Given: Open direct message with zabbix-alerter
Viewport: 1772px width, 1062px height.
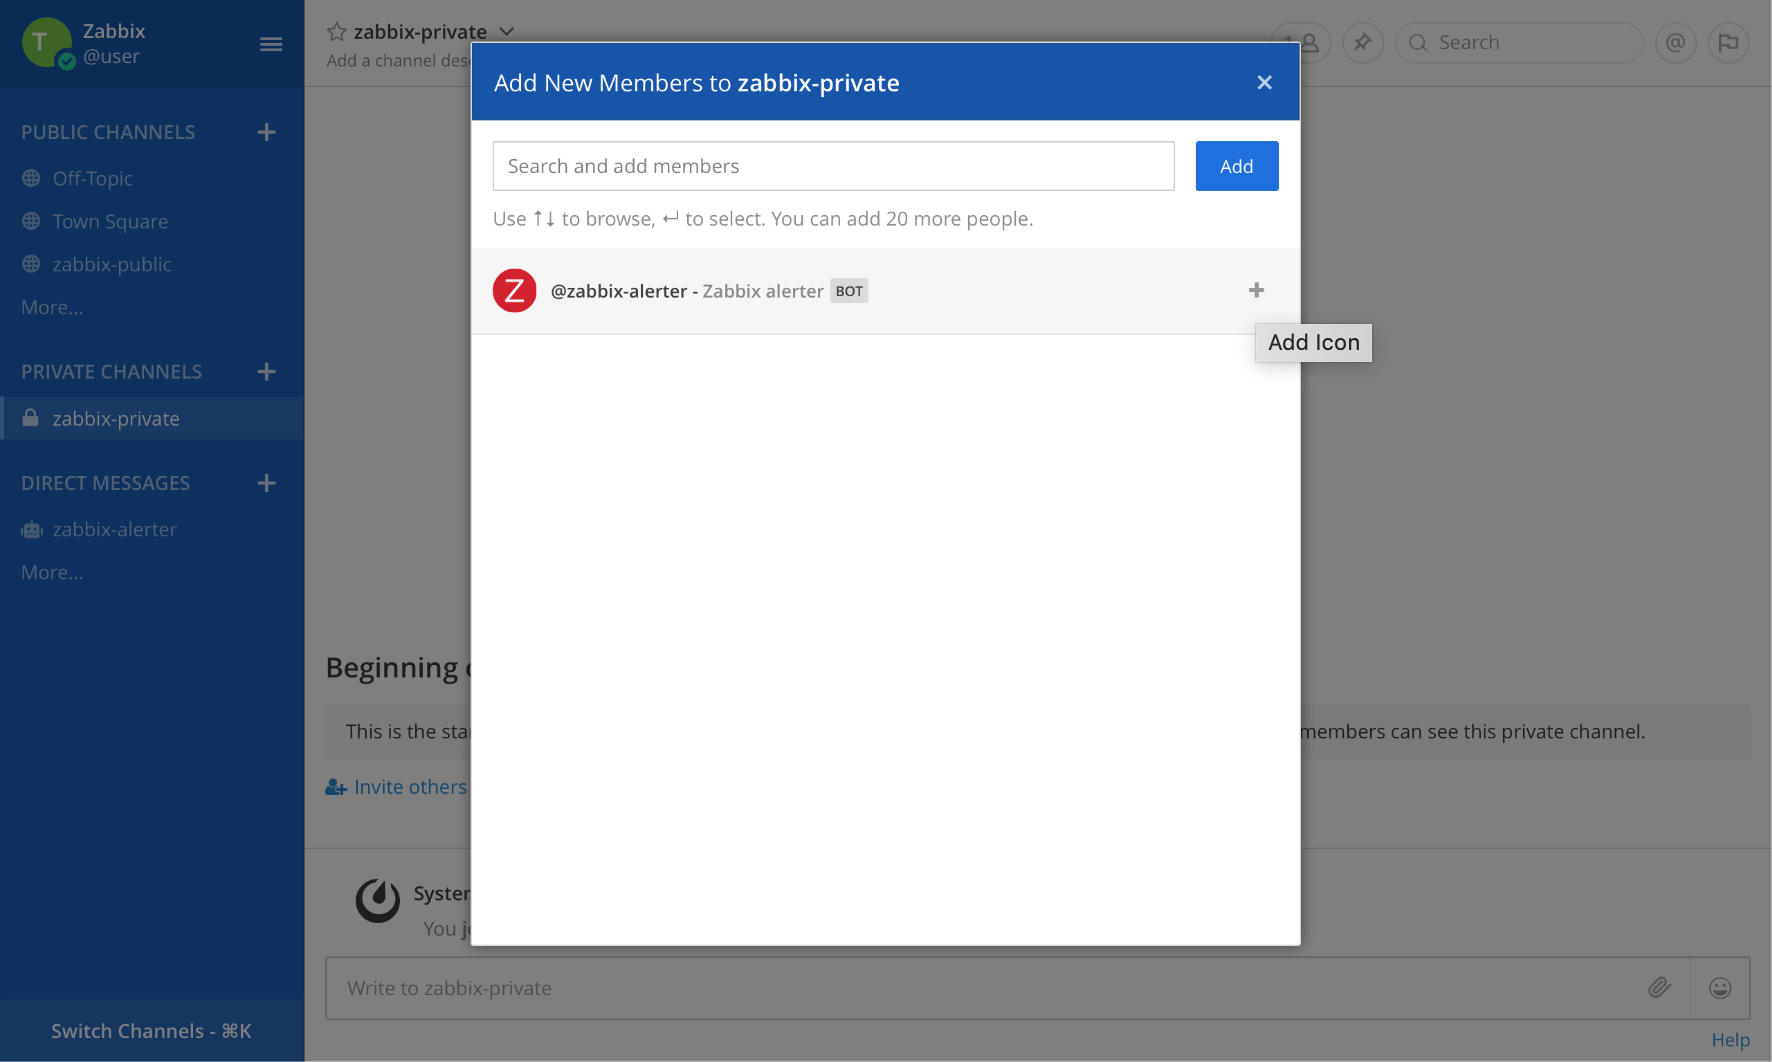Looking at the screenshot, I should [114, 529].
